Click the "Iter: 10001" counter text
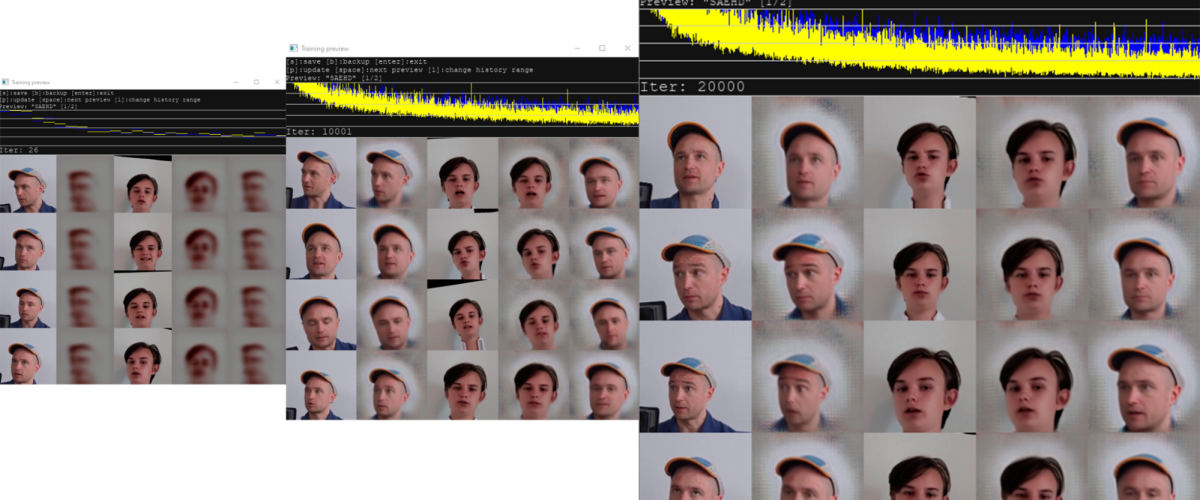 [319, 131]
